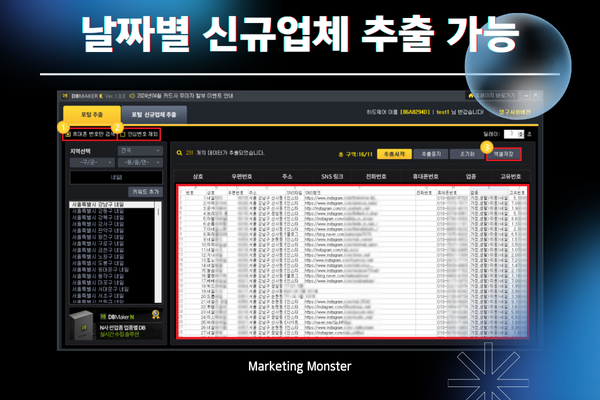This screenshot has height=400, width=600.
Task: Click the 고유번호 column header
Action: (x=510, y=176)
